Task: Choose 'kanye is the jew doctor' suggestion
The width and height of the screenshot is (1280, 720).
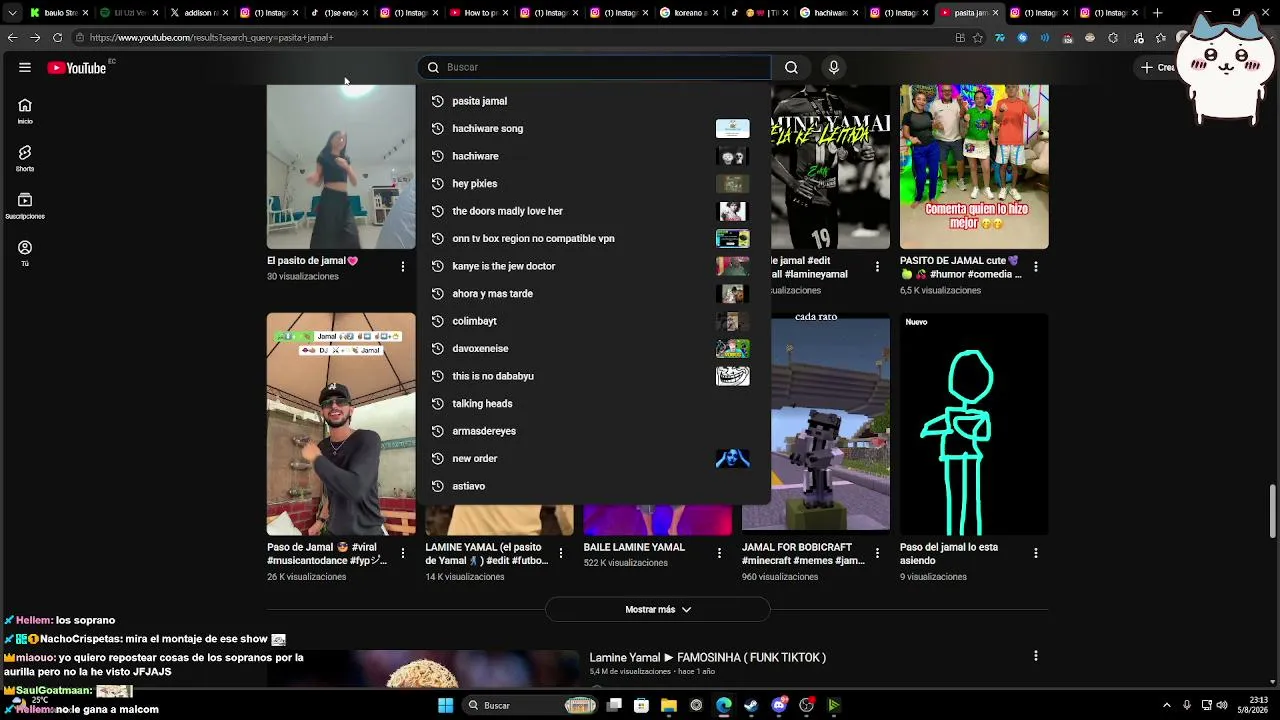Action: 594,266
